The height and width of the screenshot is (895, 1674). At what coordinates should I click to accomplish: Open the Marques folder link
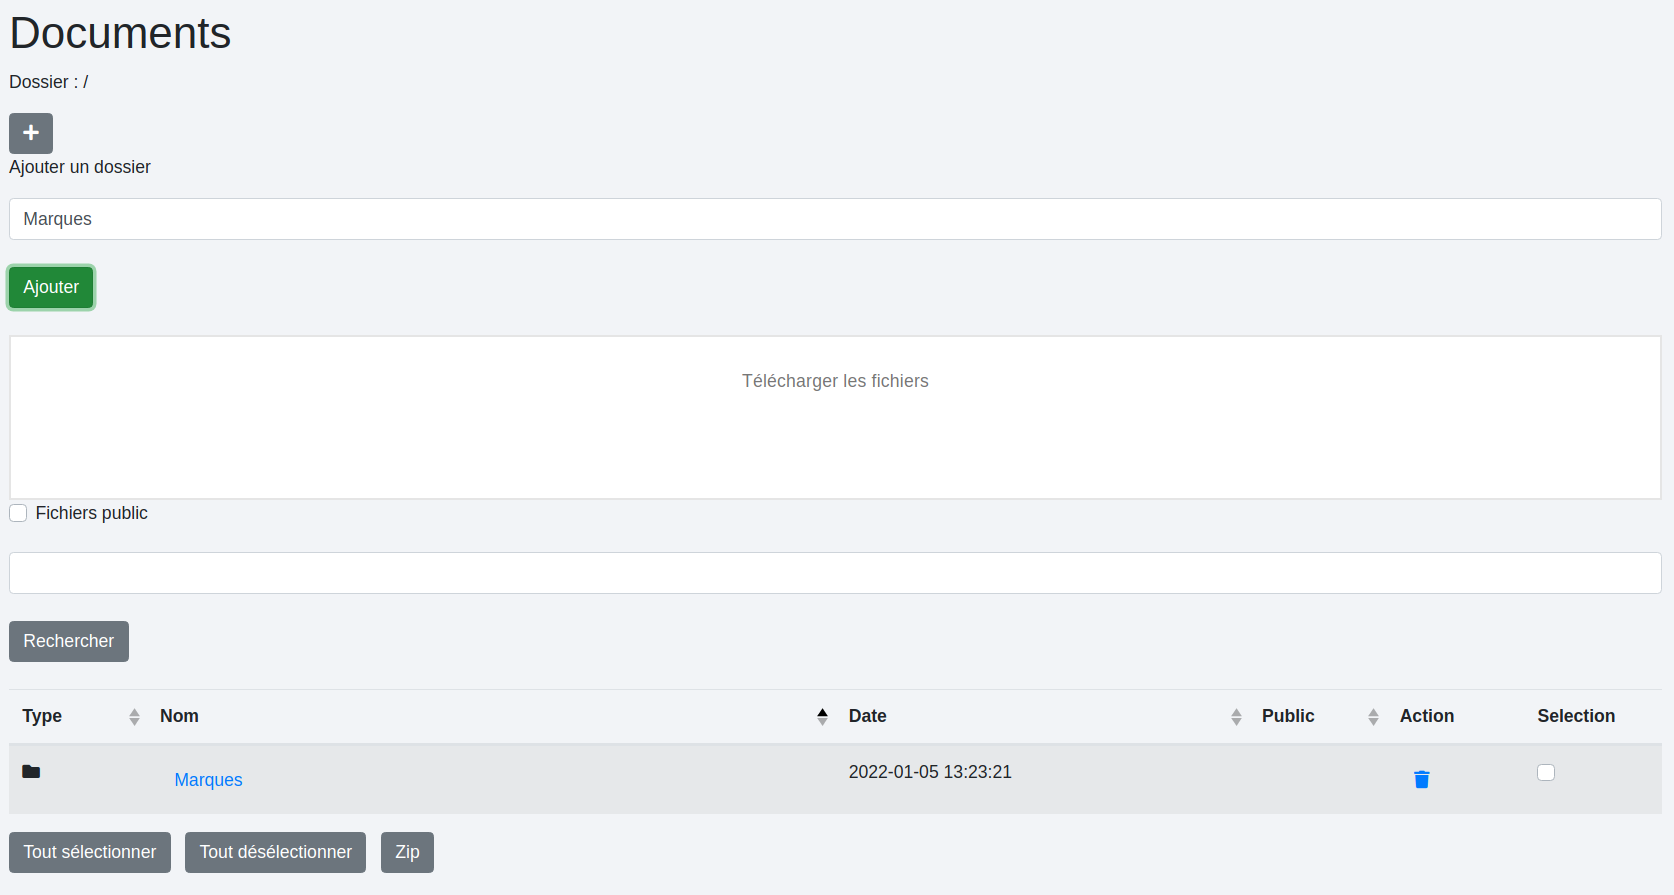click(x=208, y=780)
